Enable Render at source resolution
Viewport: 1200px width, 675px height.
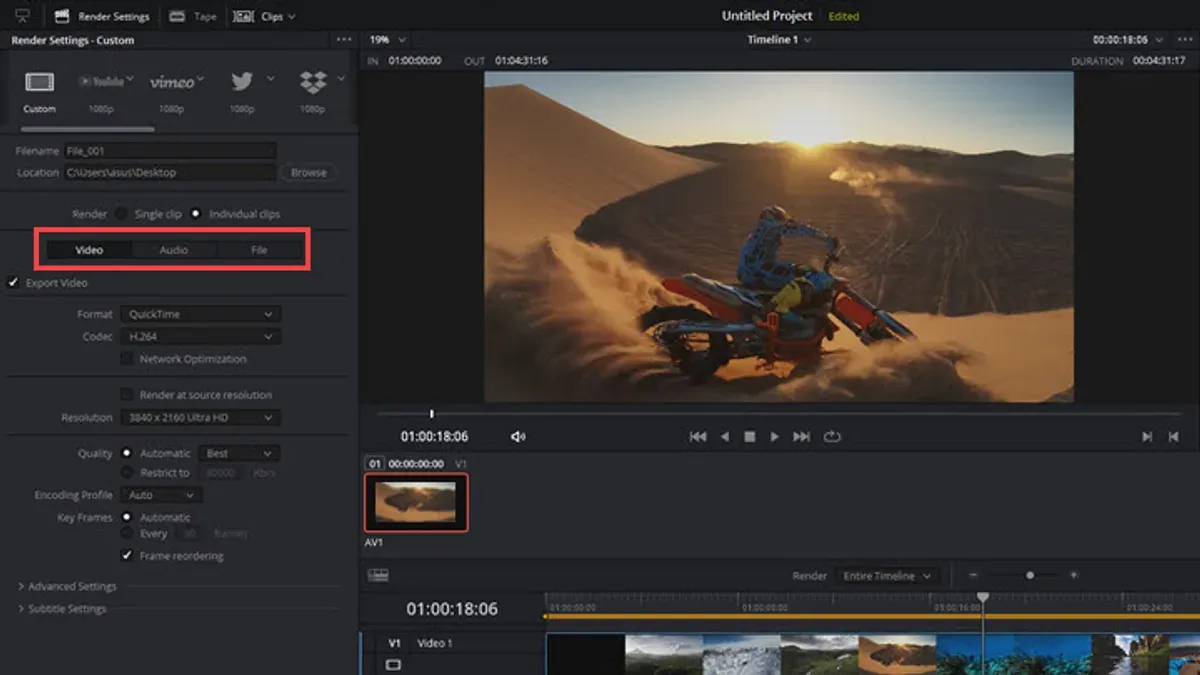(127, 394)
